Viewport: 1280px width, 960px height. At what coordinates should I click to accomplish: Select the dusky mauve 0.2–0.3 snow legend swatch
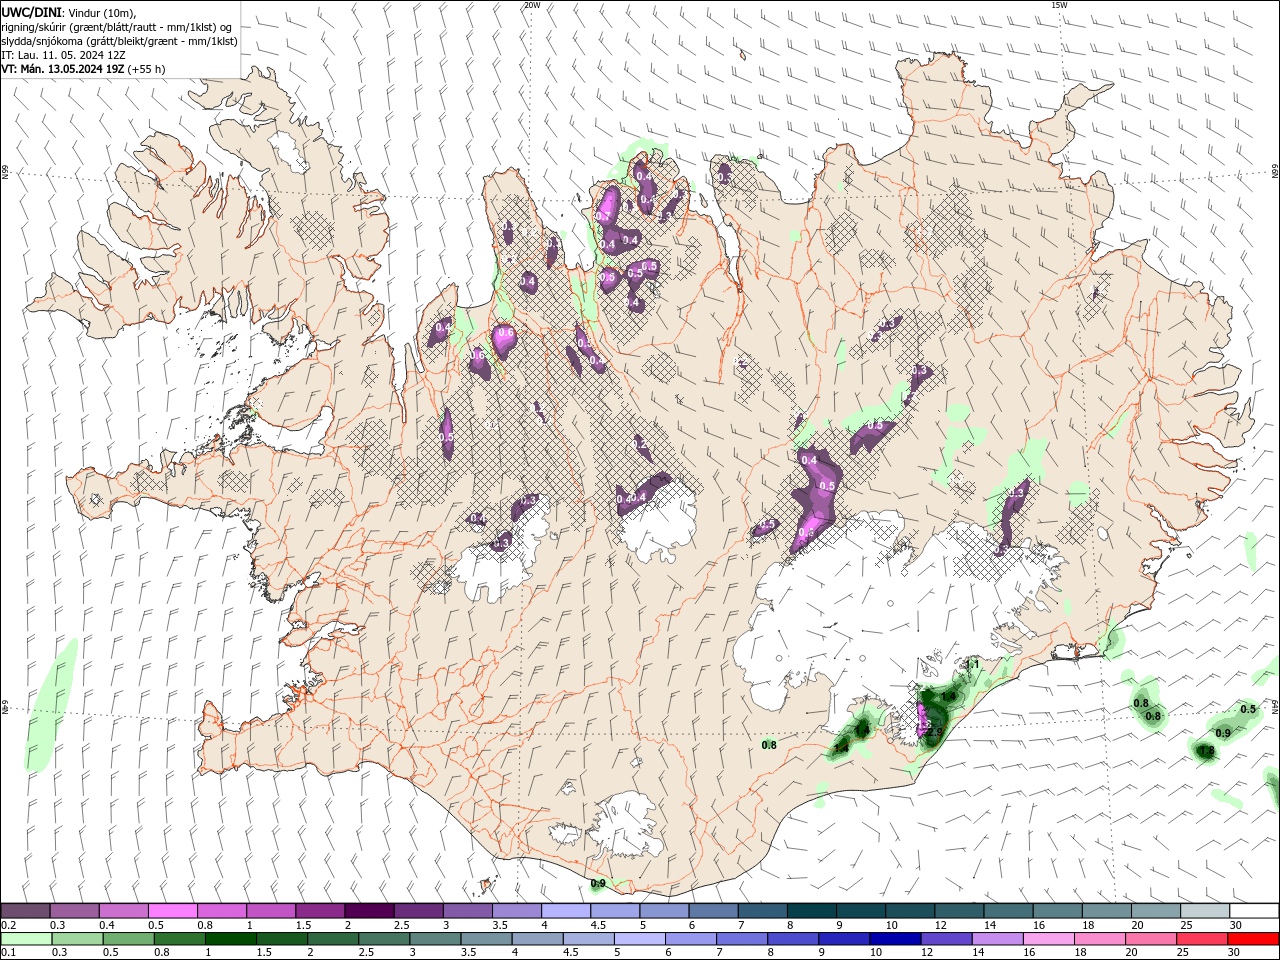coord(25,911)
